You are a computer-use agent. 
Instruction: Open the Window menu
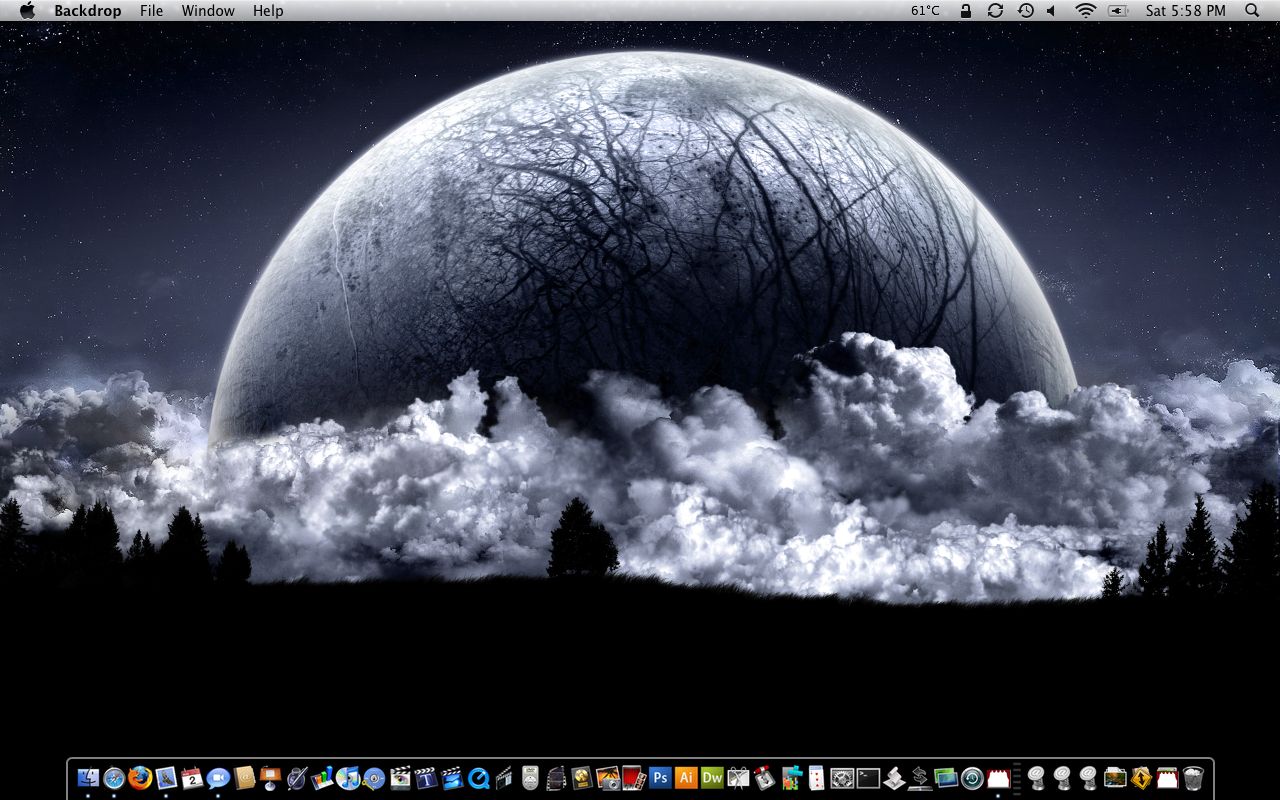(208, 10)
